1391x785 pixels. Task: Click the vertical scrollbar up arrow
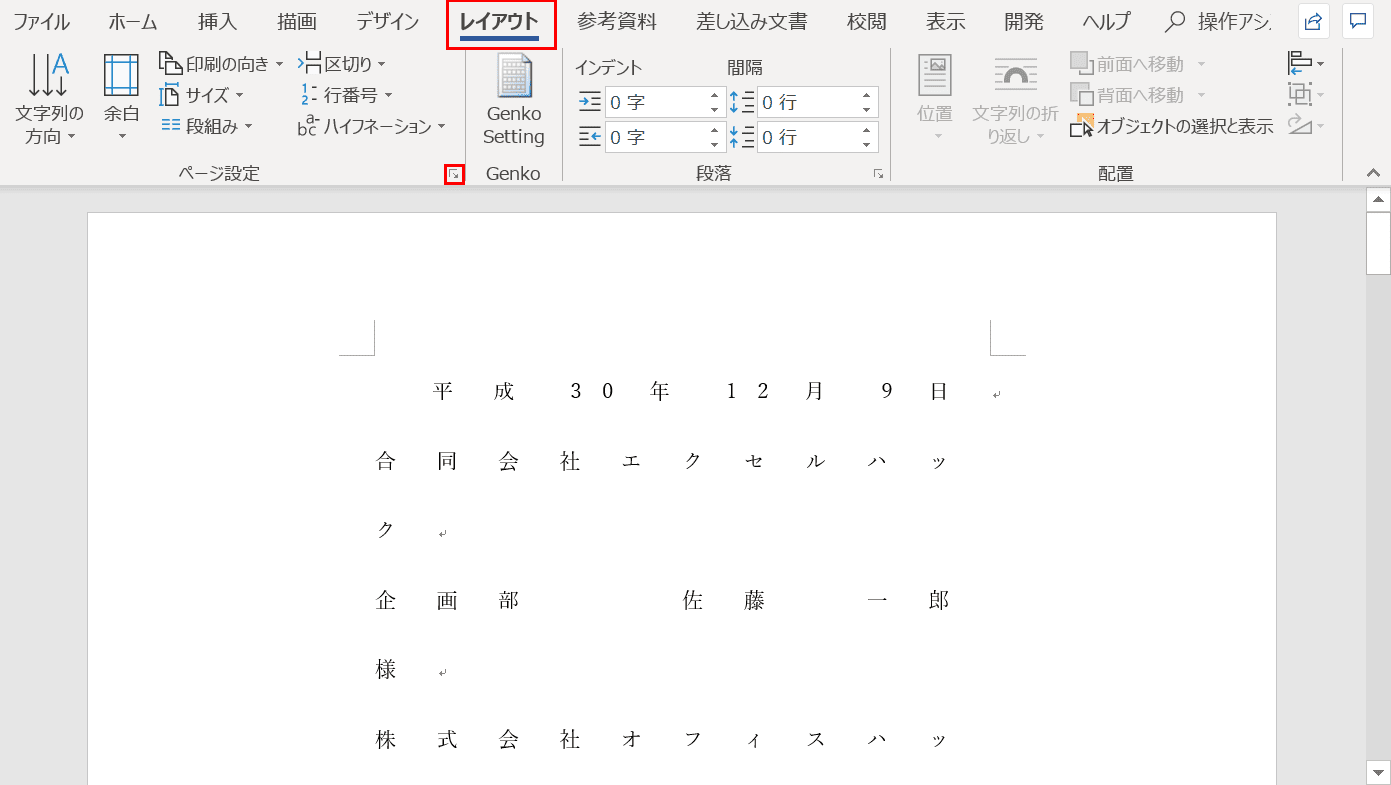1379,200
